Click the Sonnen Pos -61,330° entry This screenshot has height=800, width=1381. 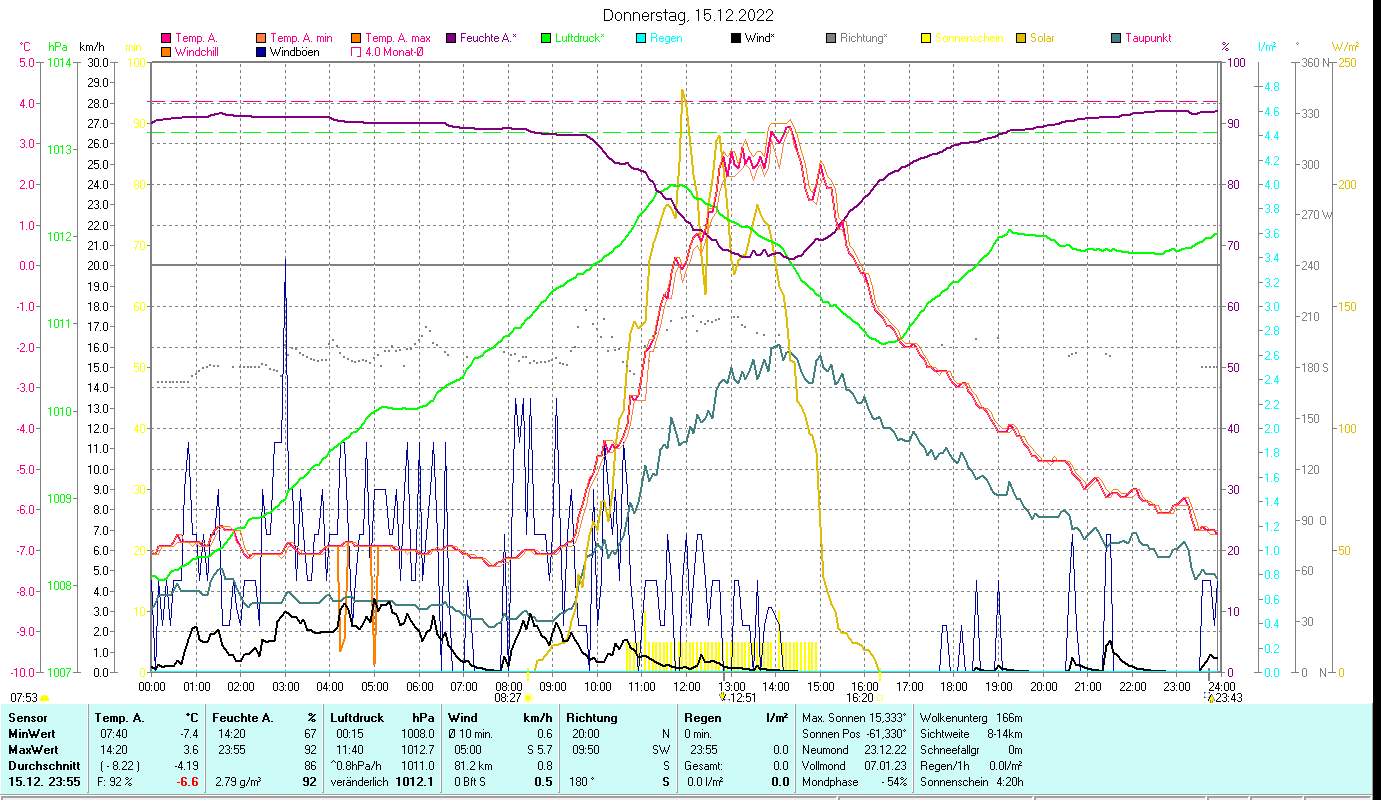tap(855, 734)
